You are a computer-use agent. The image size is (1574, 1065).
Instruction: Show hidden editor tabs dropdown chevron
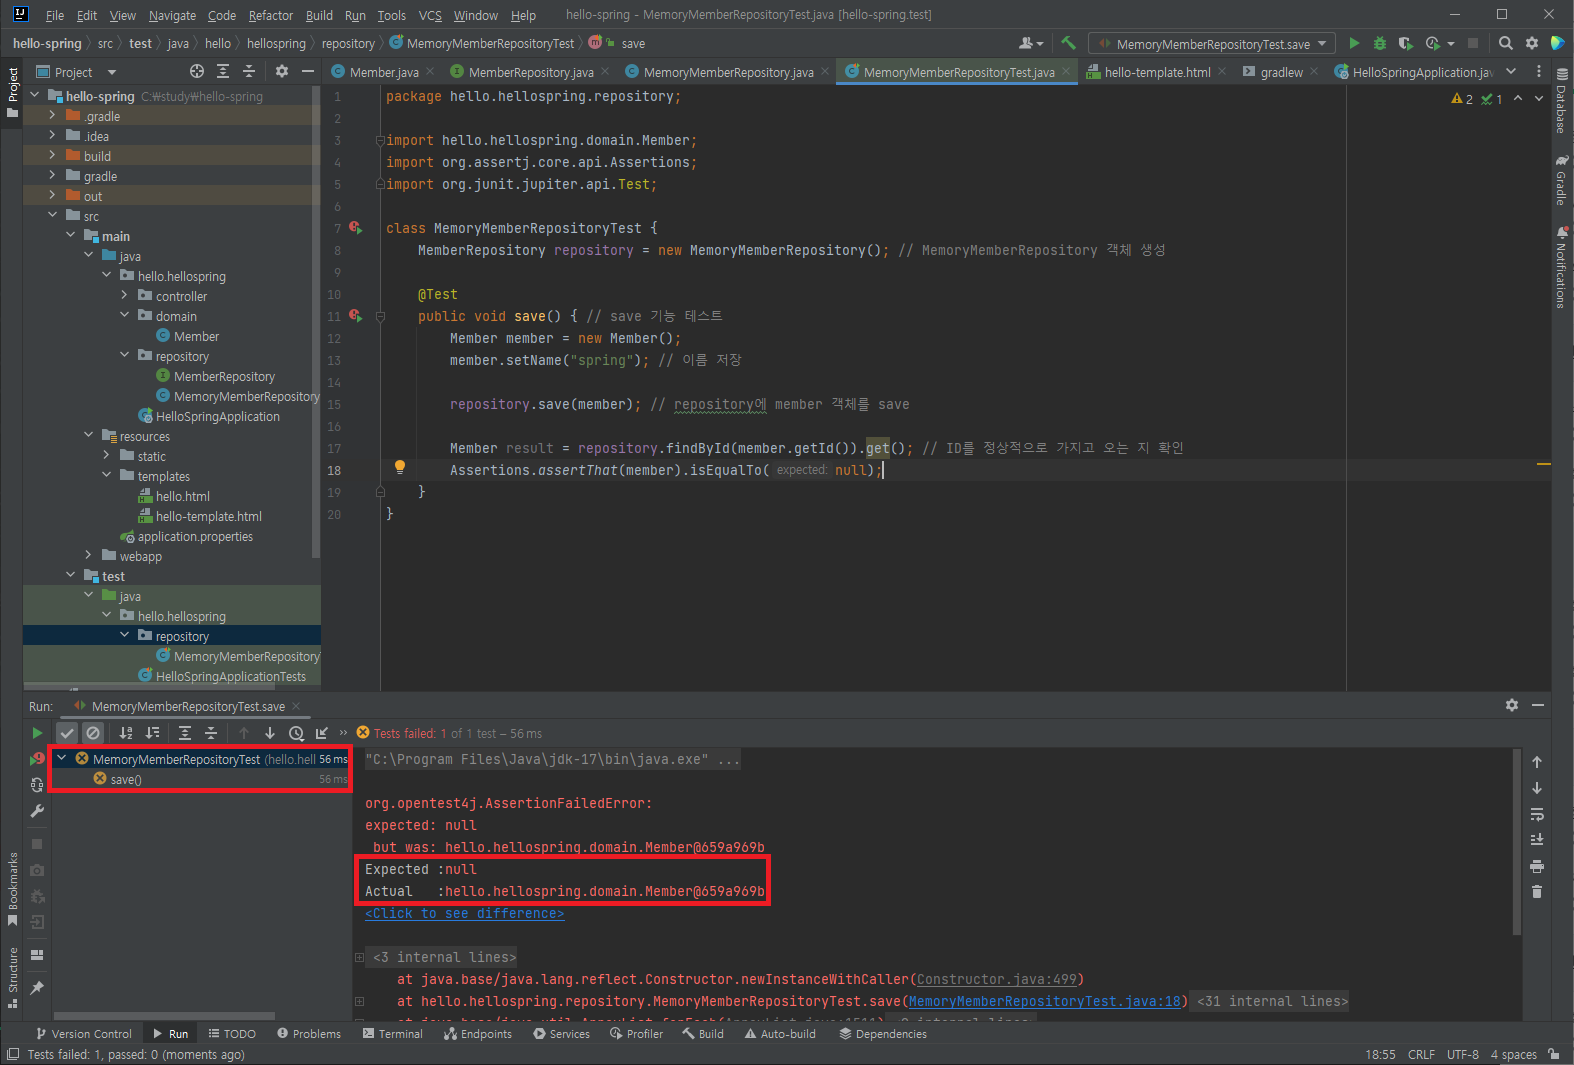pos(1511,71)
